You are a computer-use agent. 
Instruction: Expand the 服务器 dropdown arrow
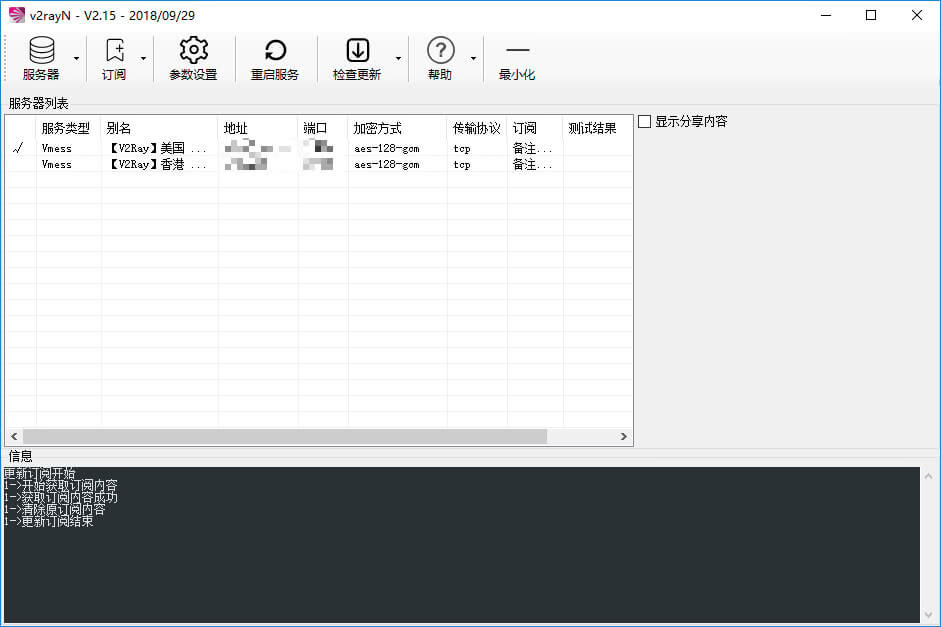pos(76,58)
